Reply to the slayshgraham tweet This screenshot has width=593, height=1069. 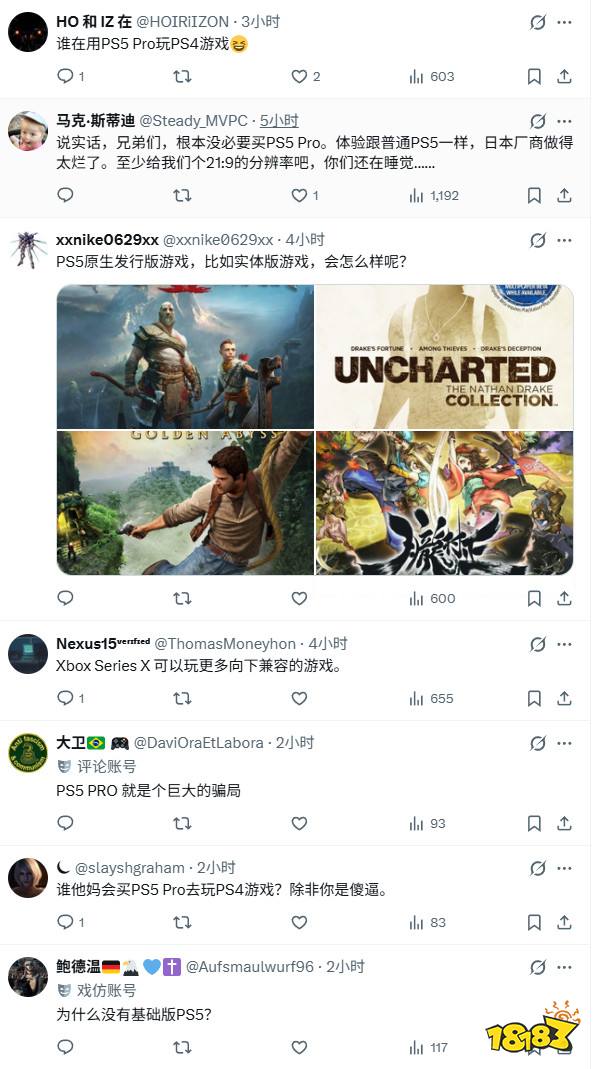coord(65,922)
